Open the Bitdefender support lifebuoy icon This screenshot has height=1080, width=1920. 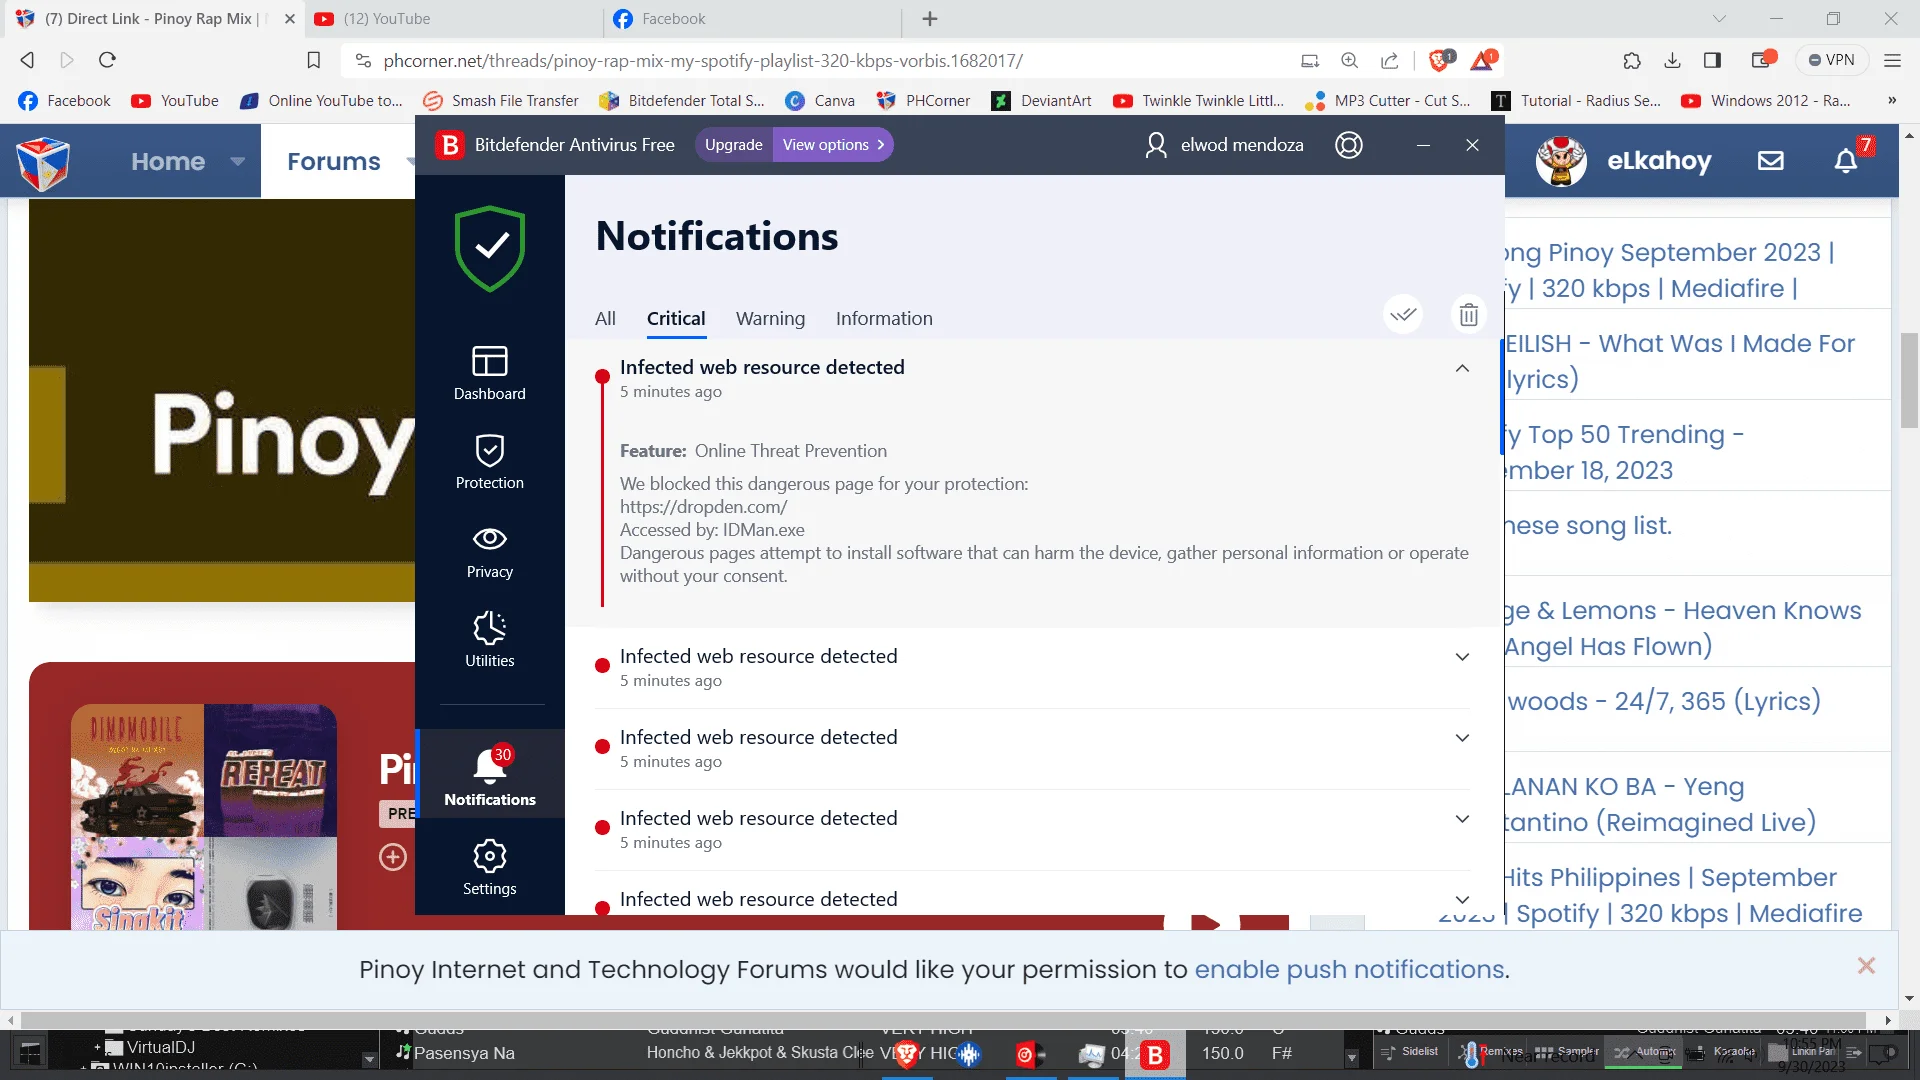(1349, 145)
